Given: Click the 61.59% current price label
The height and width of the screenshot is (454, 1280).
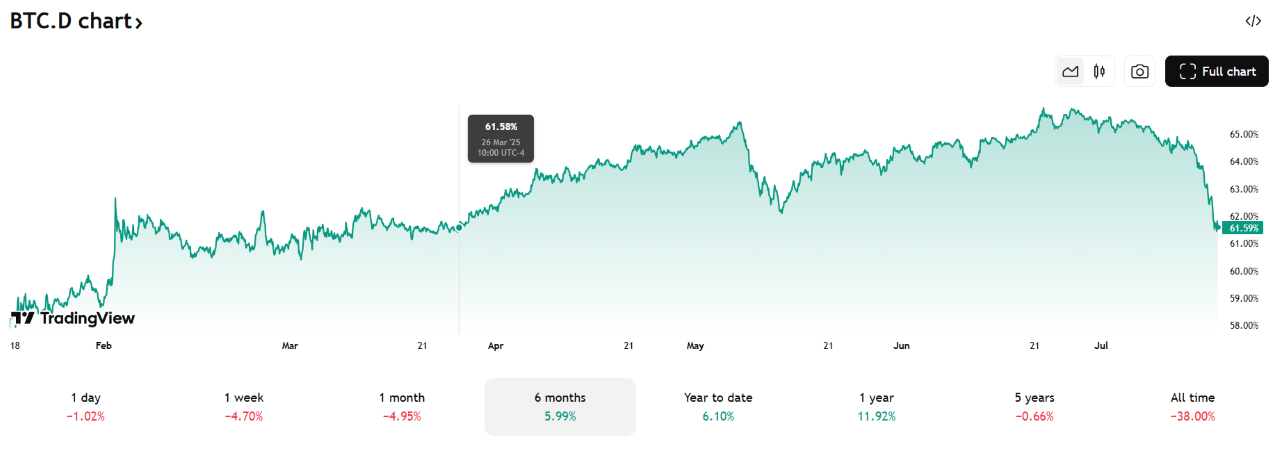Looking at the screenshot, I should click(x=1239, y=228).
